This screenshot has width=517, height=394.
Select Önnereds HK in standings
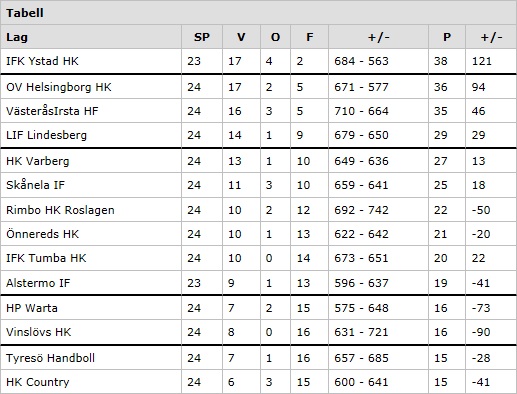point(42,234)
